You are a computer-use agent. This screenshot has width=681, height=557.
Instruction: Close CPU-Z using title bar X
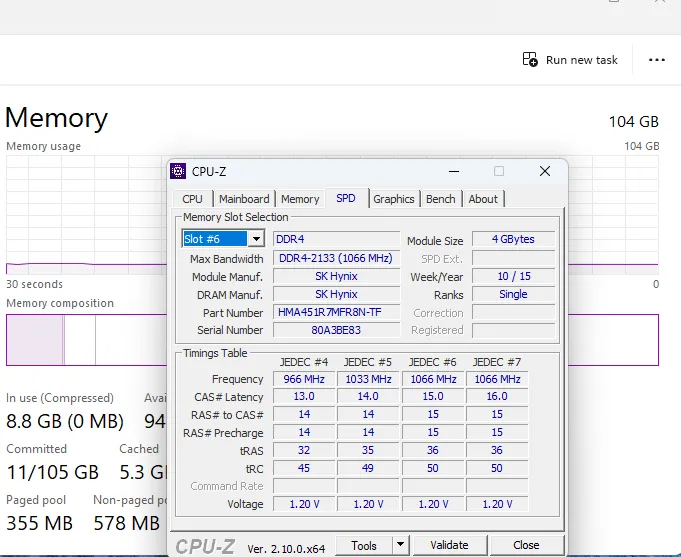point(545,171)
